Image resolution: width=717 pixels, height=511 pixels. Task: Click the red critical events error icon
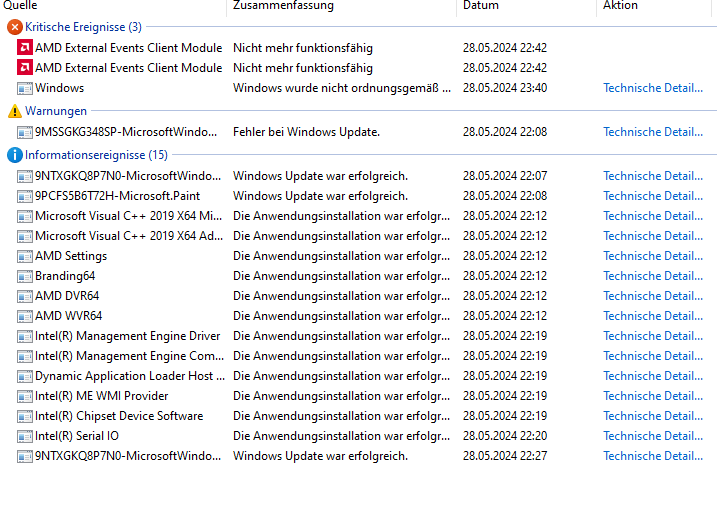click(15, 27)
